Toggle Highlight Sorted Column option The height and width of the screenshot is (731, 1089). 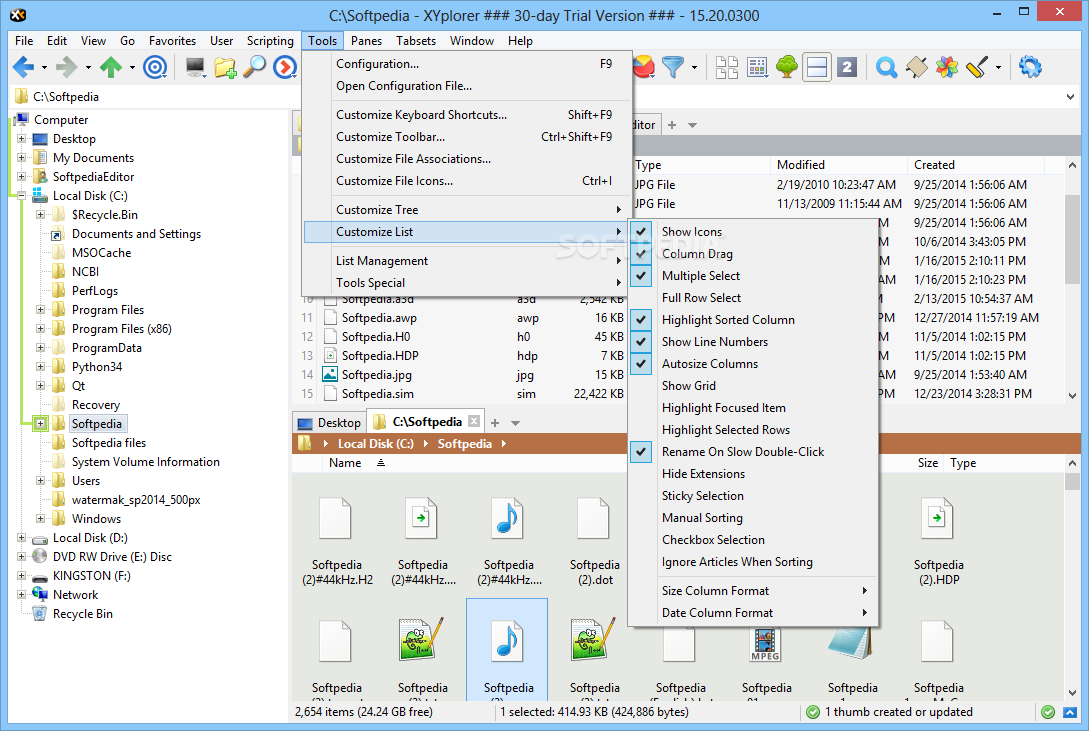pos(753,320)
